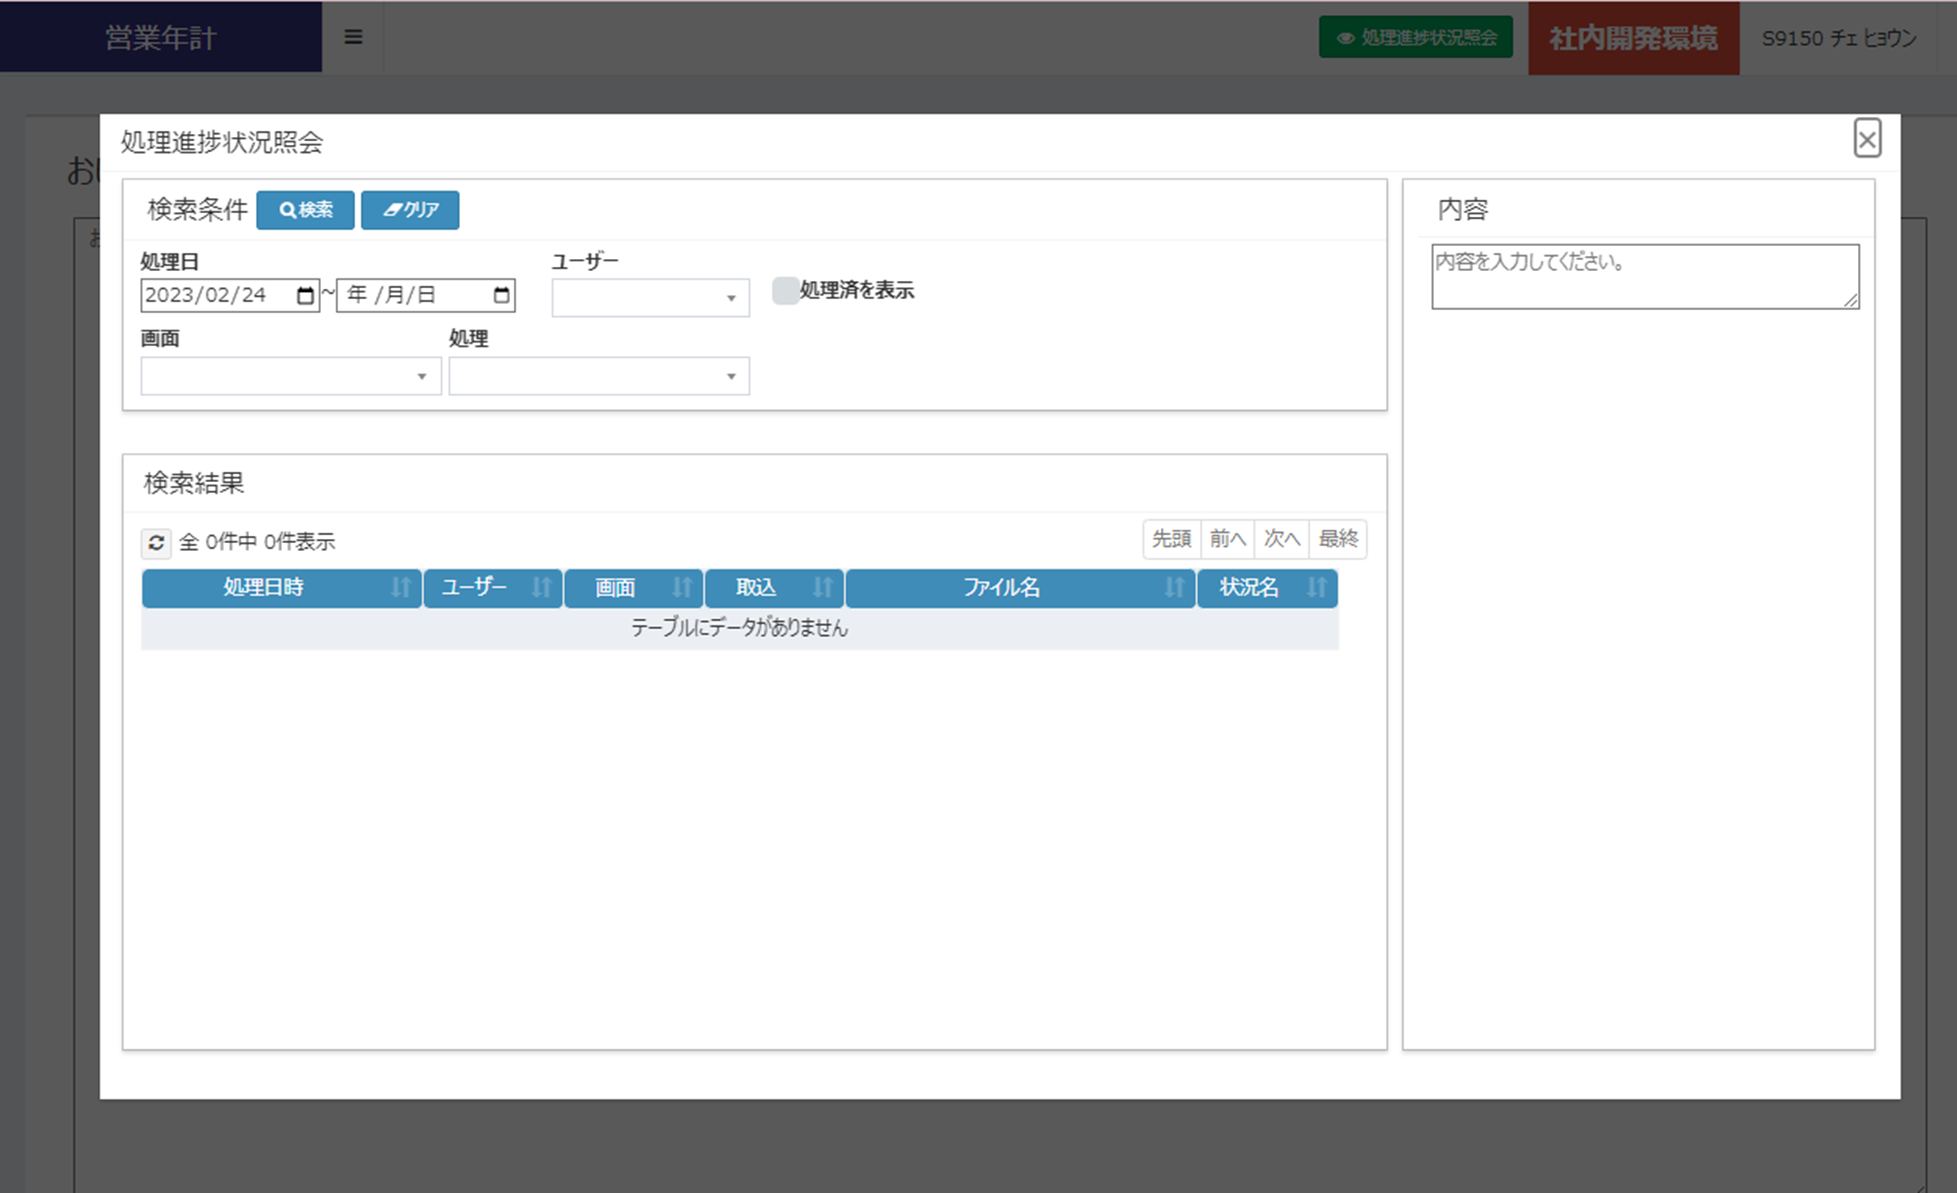This screenshot has height=1193, width=1957.
Task: Go to the 最終 page
Action: coord(1337,540)
